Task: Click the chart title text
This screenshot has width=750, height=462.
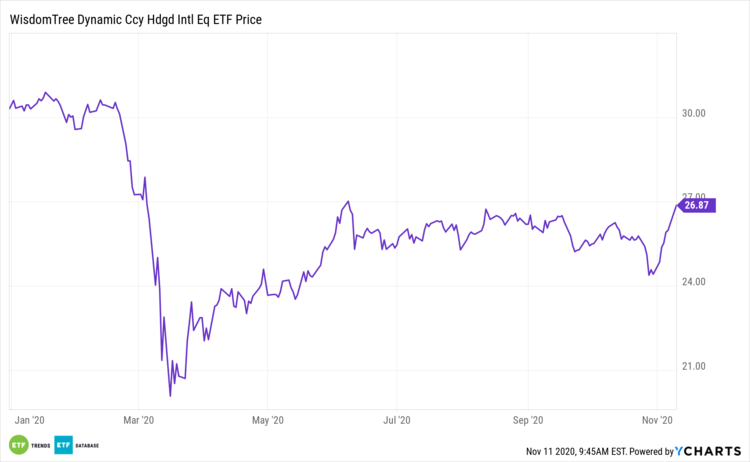Action: click(x=135, y=19)
